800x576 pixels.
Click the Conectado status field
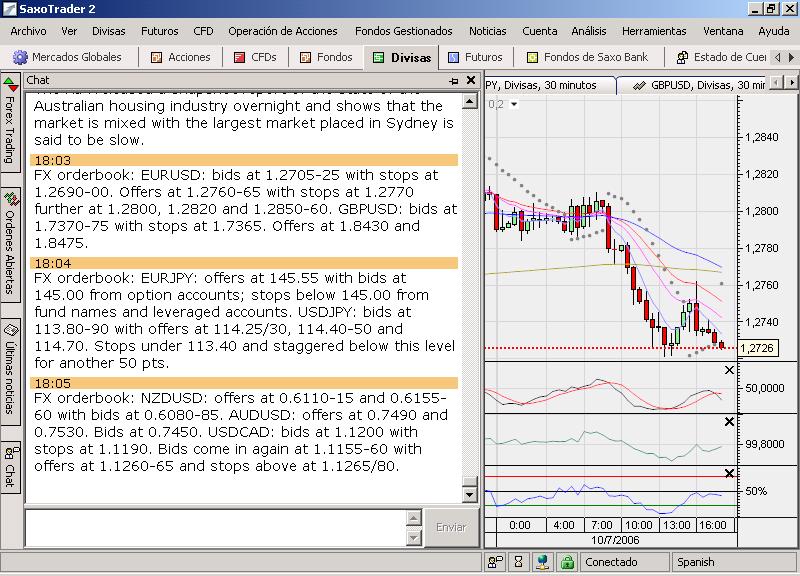[624, 562]
